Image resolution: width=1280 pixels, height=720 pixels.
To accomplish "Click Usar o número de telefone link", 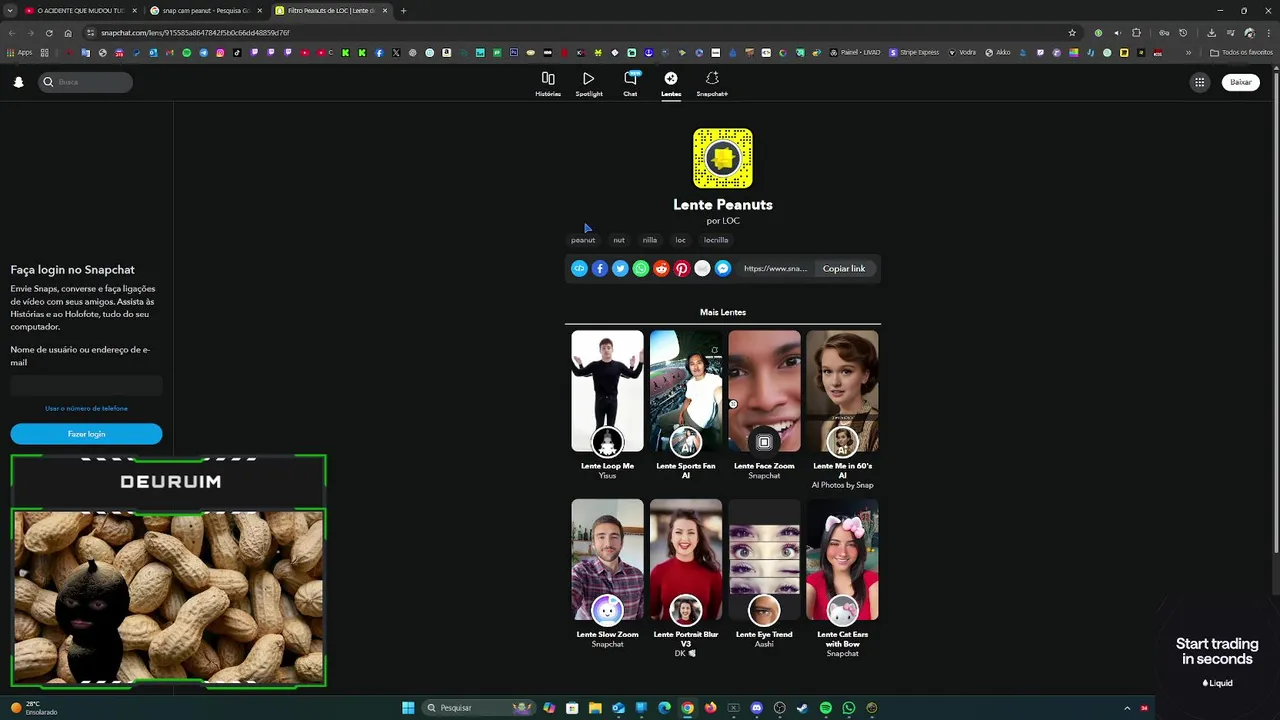I will 86,408.
